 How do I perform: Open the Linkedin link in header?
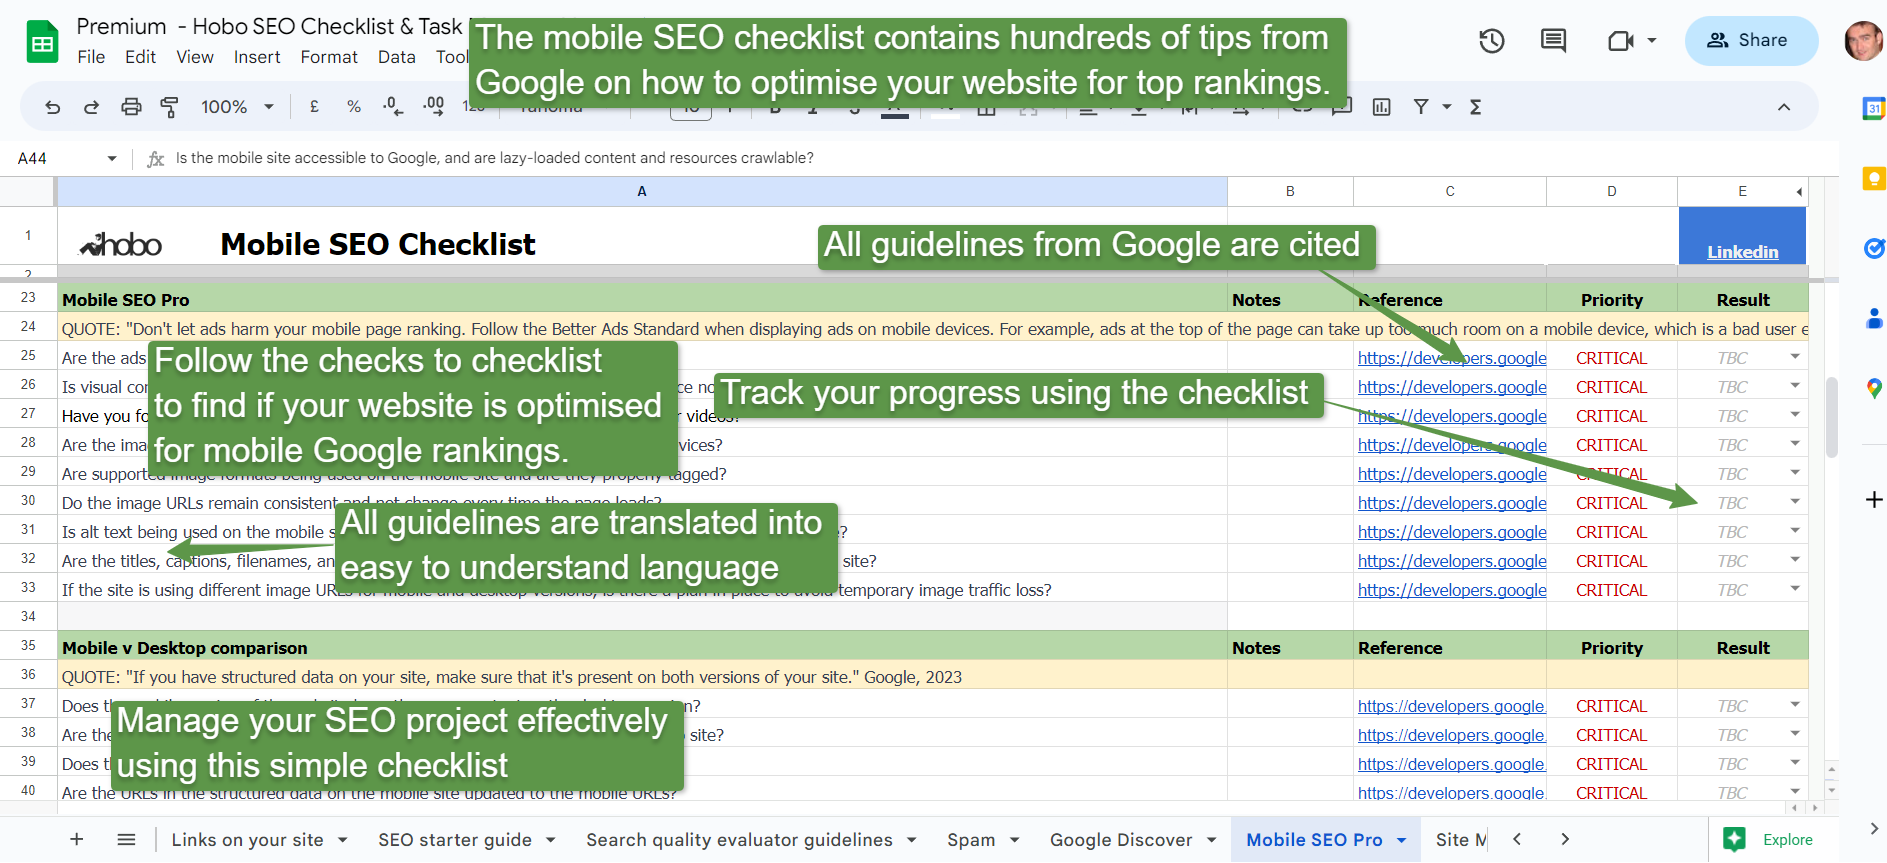click(1742, 252)
